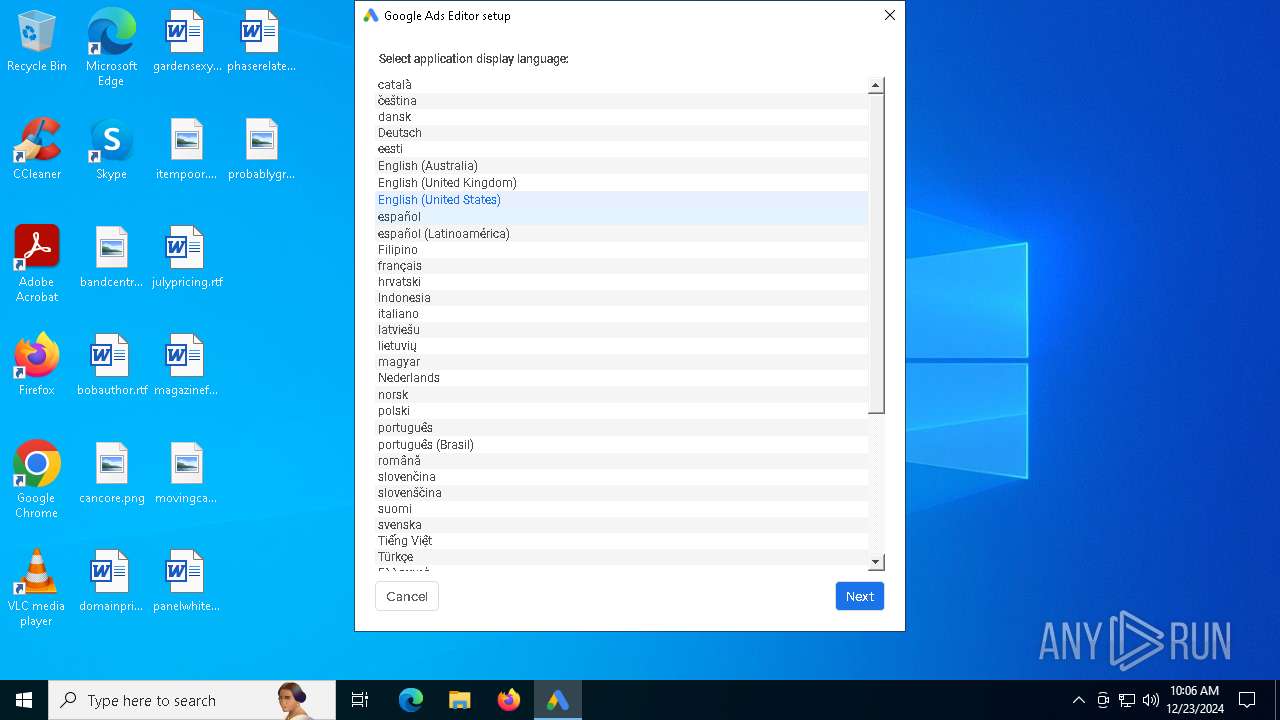Open Firefox from the taskbar
Viewport: 1280px width, 720px height.
point(509,700)
